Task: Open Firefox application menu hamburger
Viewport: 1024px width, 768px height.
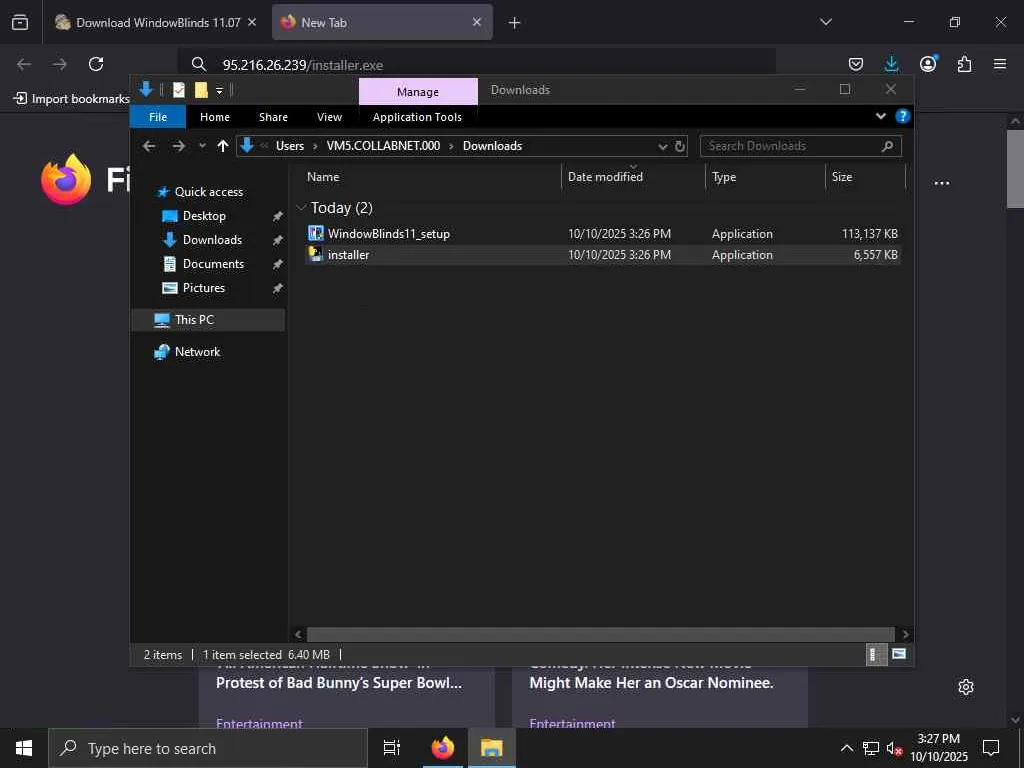Action: pyautogui.click(x=1000, y=64)
